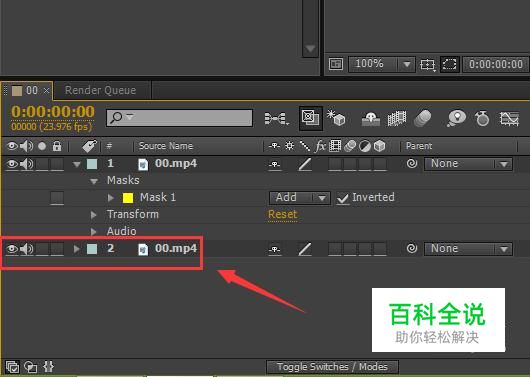
Task: Click the Video eye column header
Action: 12,146
